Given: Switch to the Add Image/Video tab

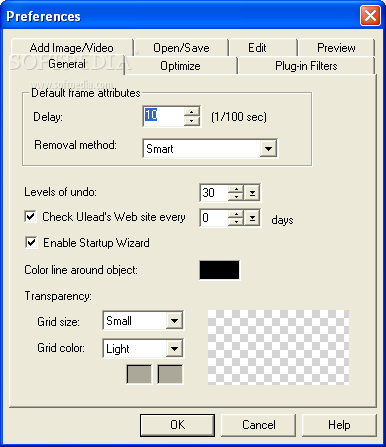Looking at the screenshot, I should pos(72,48).
